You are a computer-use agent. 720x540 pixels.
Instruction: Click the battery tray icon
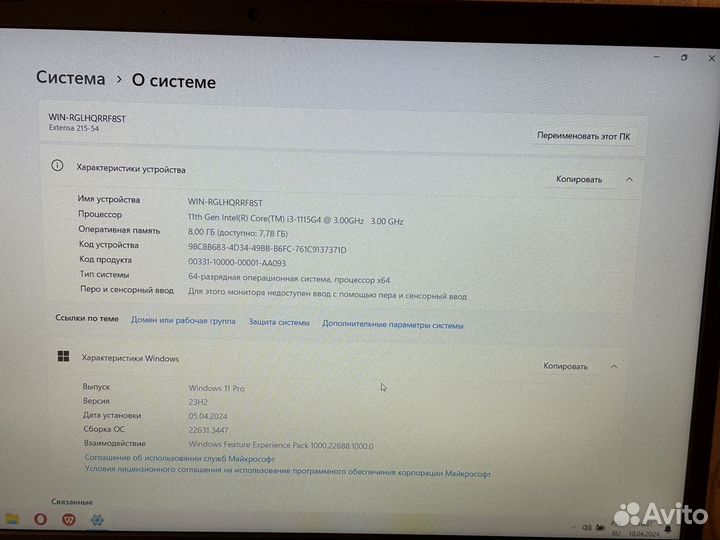[x=600, y=528]
